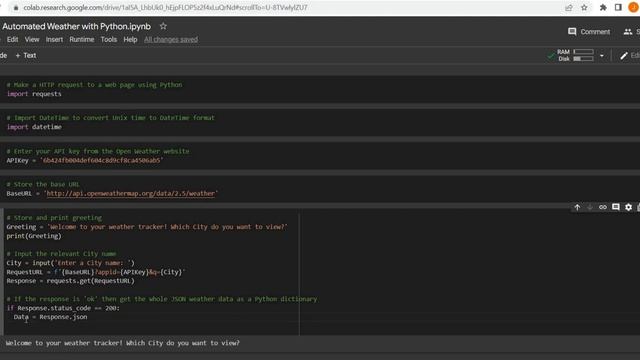Star the Automated Weather with Python notebook
640x360 pixels.
click(x=163, y=26)
